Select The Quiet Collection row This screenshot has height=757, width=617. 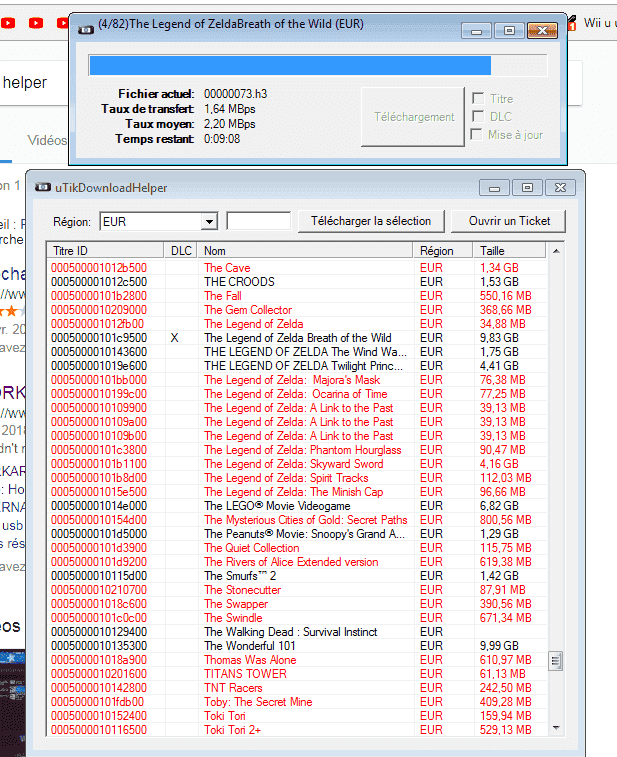click(x=297, y=547)
